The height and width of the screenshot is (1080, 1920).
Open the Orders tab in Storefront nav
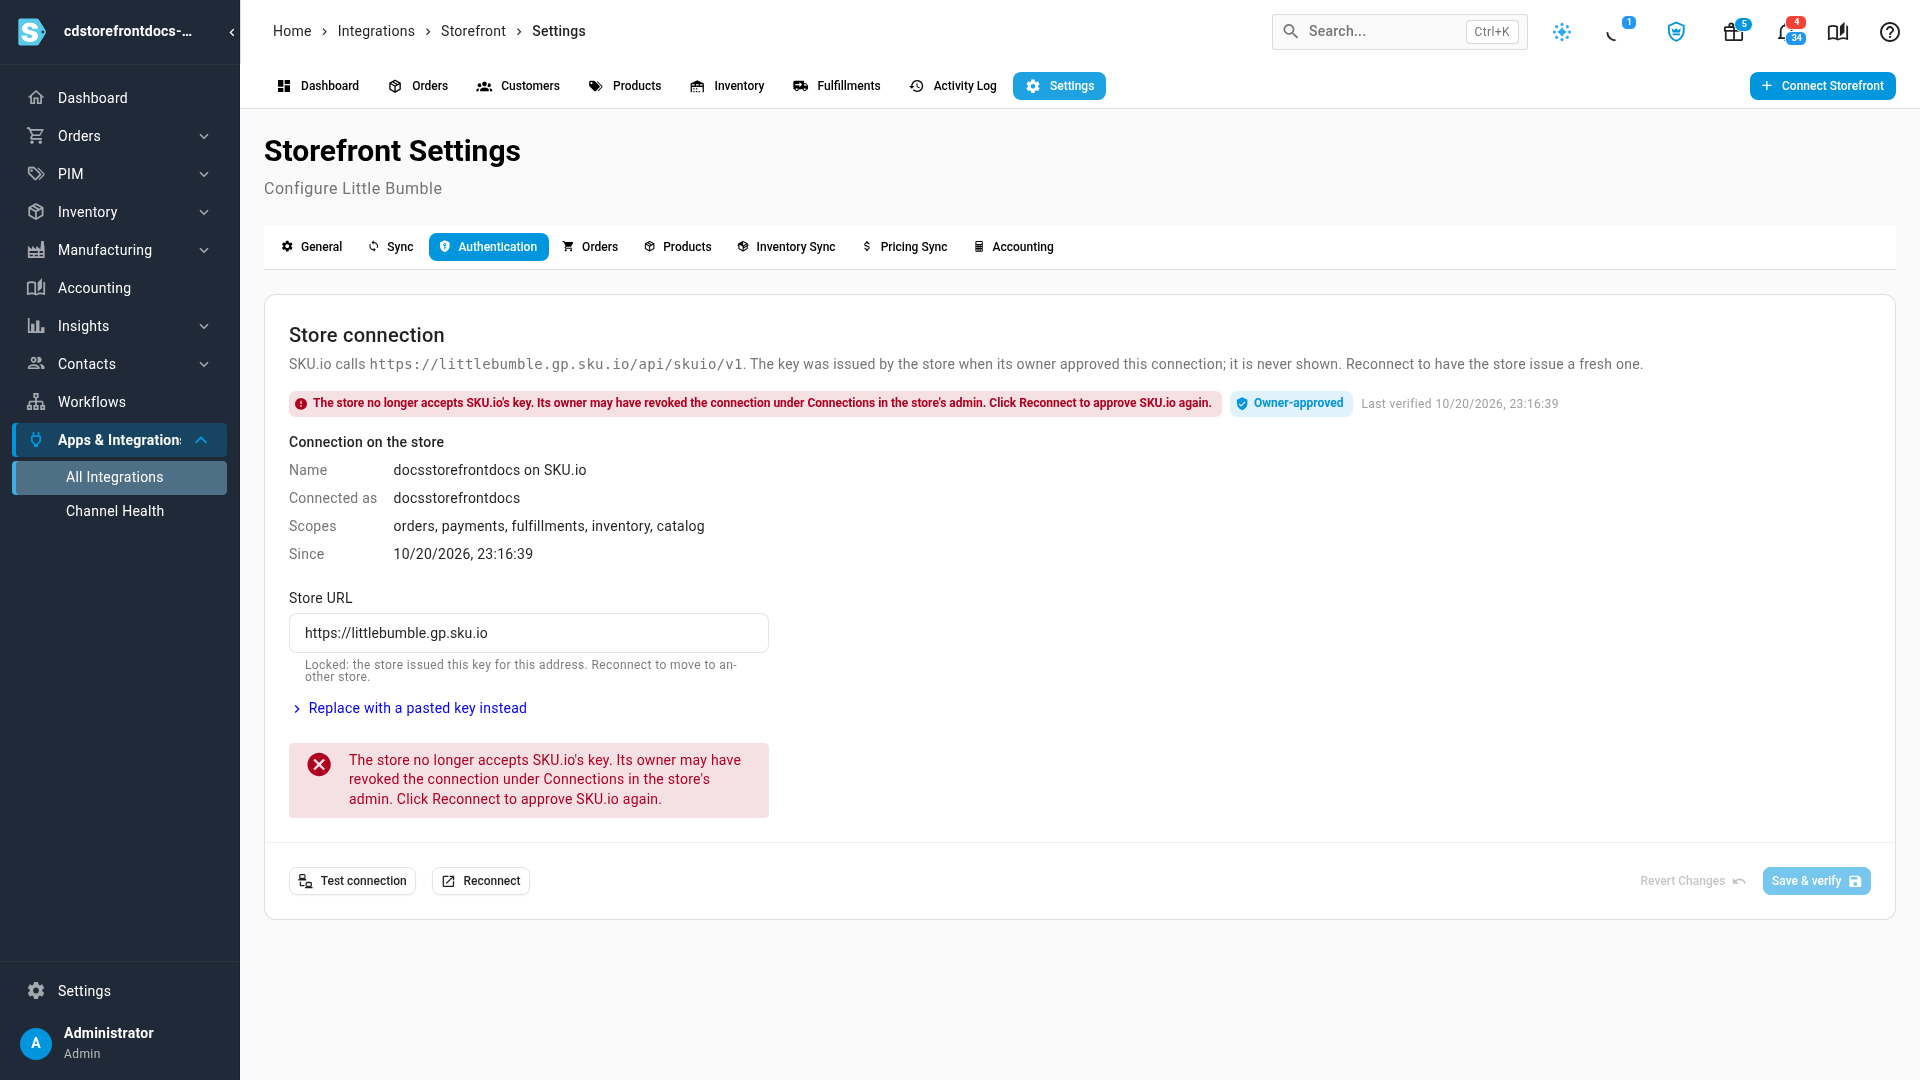coord(418,86)
